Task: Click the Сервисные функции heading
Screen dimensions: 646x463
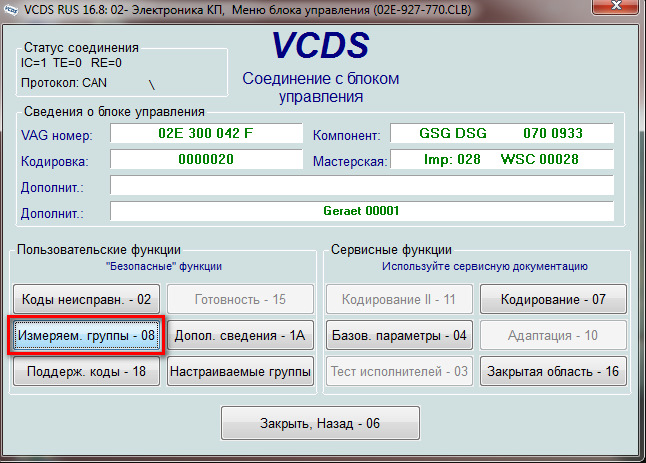Action: (391, 250)
